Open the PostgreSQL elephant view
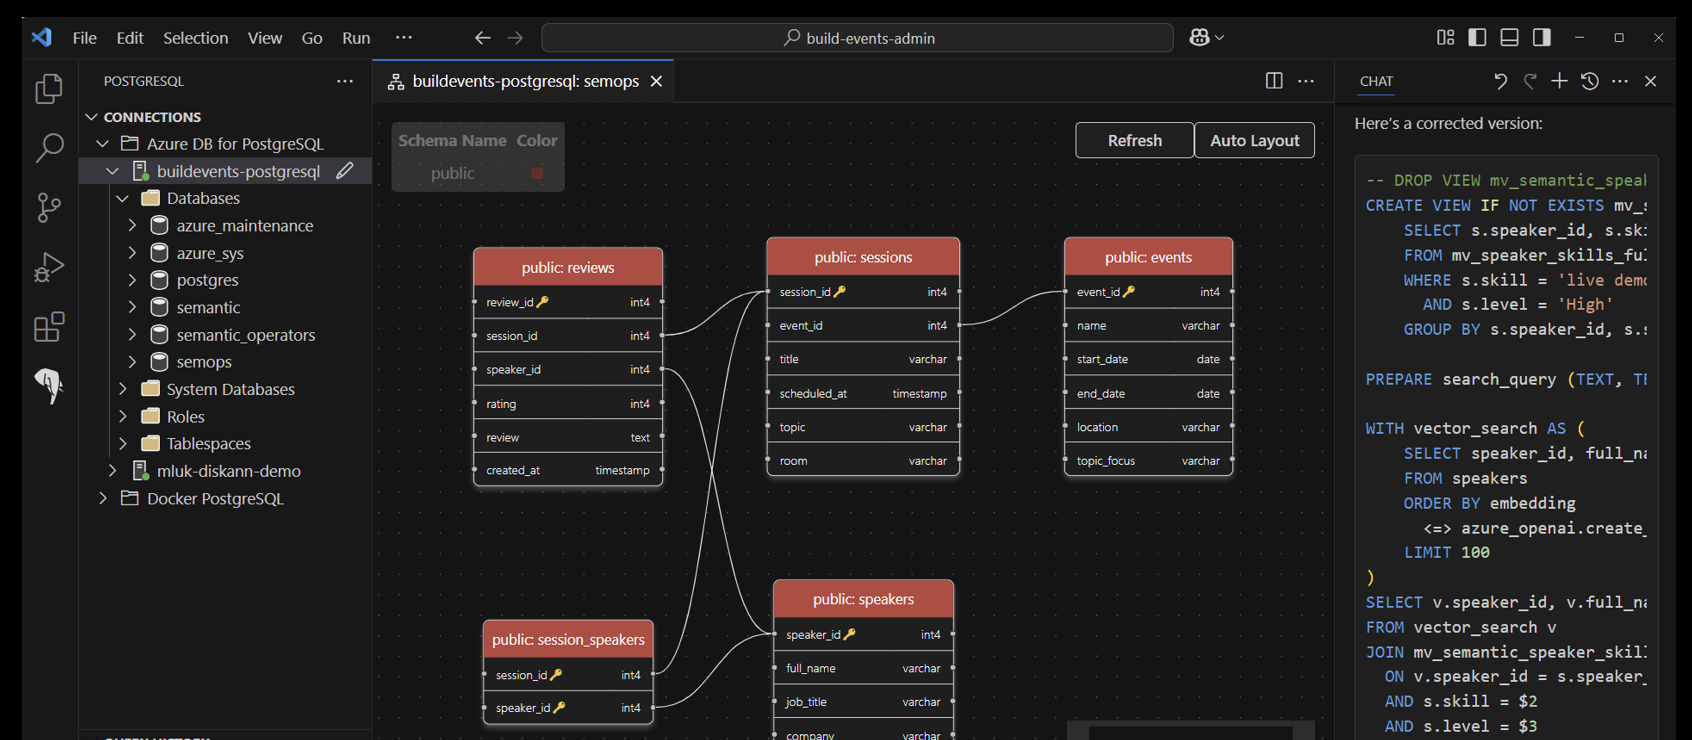The width and height of the screenshot is (1692, 740). coord(49,385)
